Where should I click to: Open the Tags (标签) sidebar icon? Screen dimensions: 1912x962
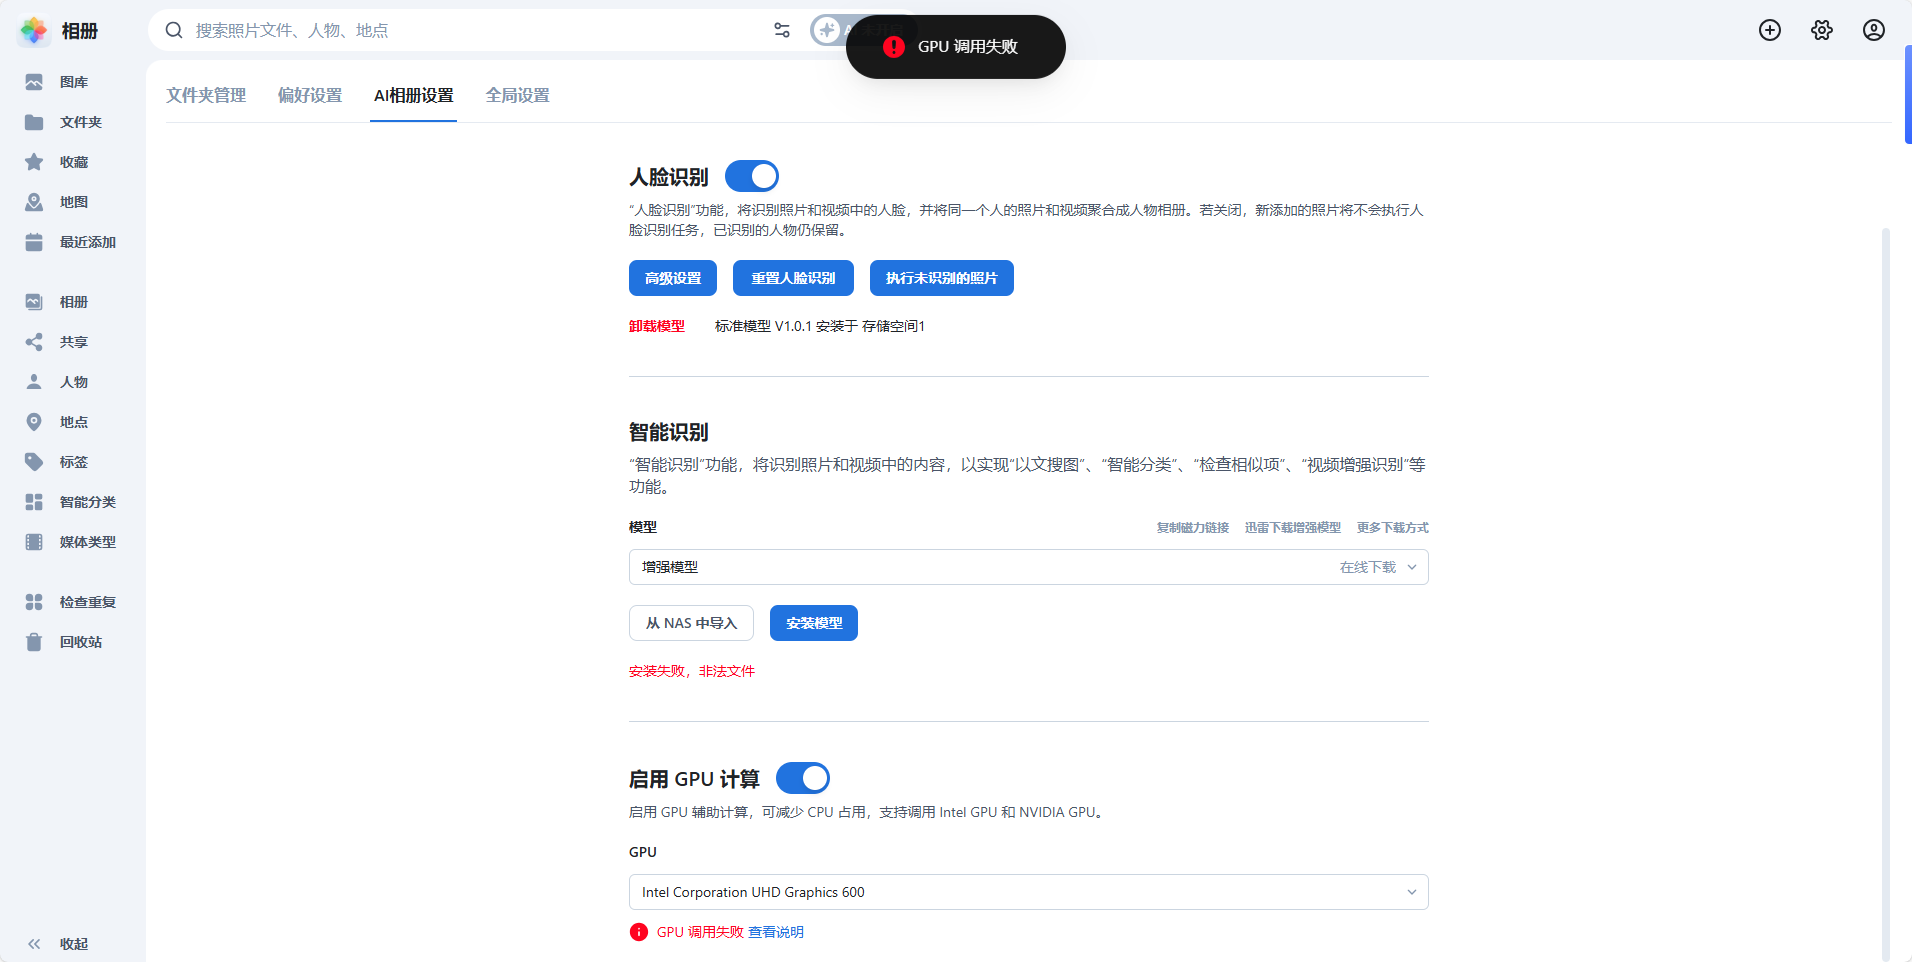[34, 462]
